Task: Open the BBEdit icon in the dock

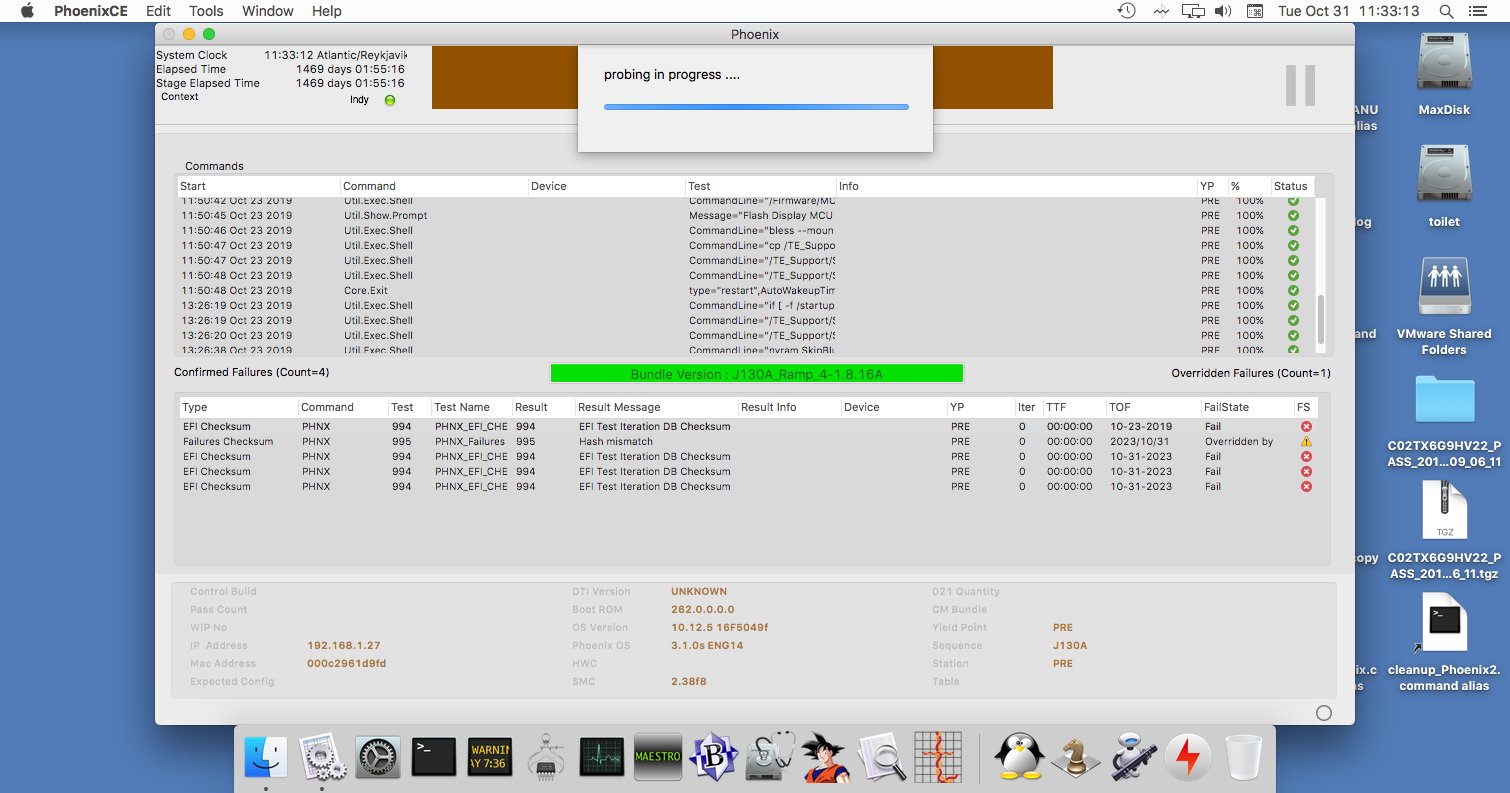Action: point(714,757)
